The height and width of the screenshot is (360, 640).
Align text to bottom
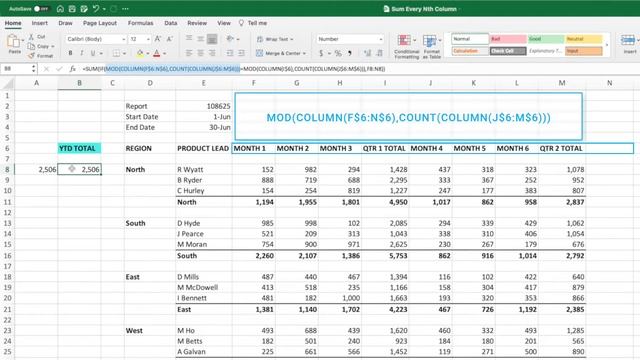coord(212,39)
